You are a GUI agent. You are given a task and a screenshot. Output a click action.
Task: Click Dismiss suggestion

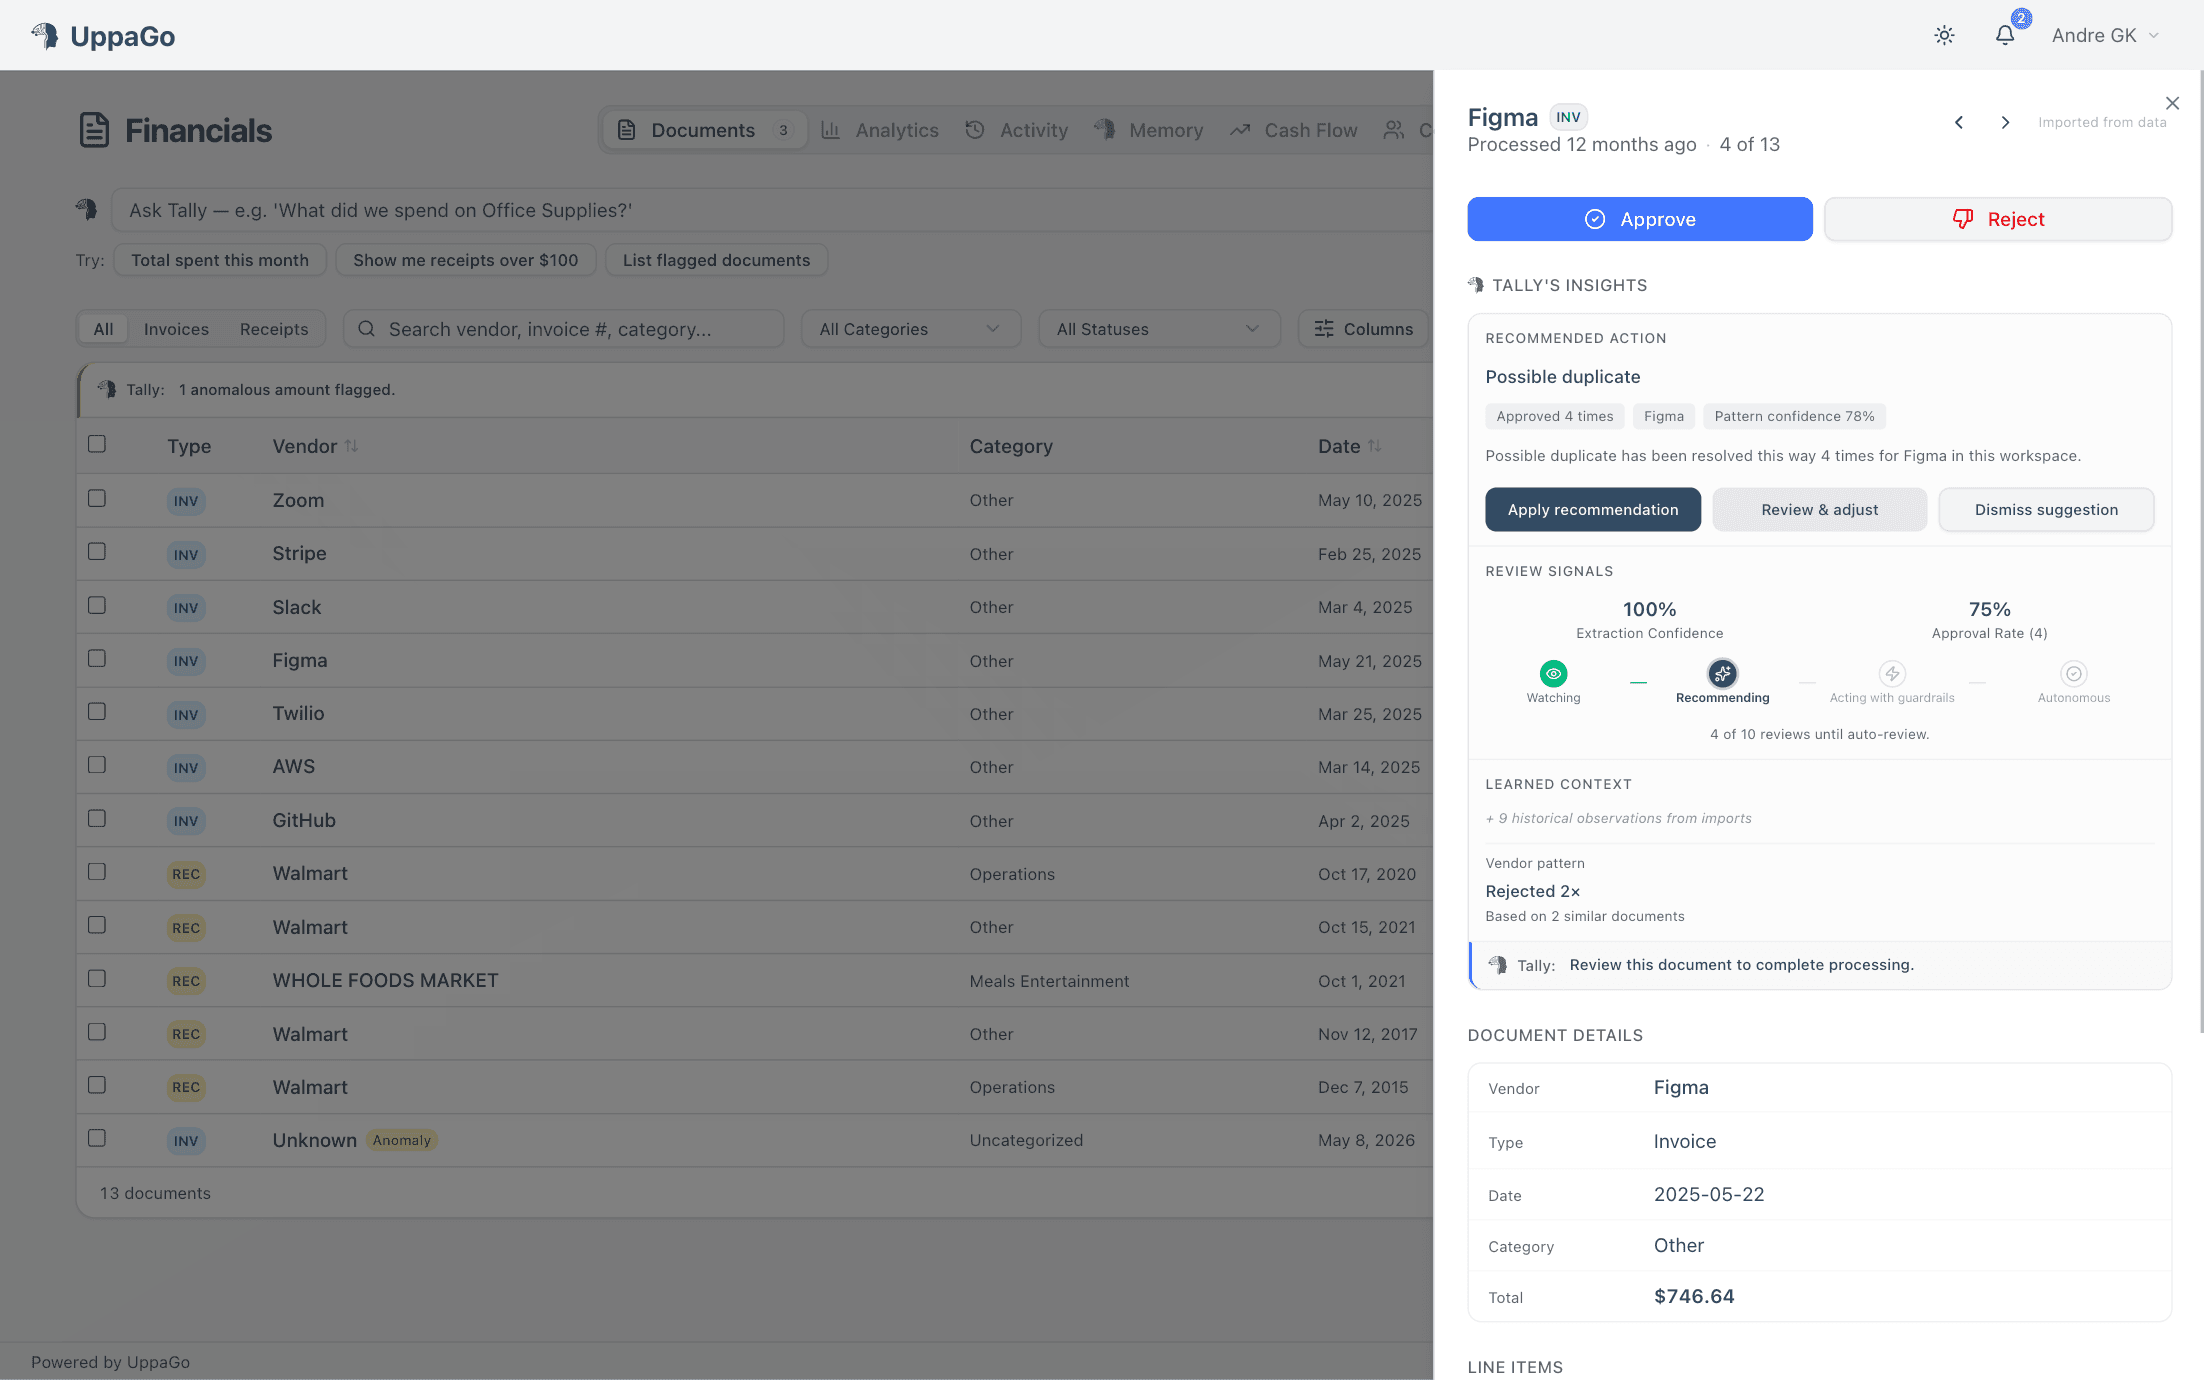[x=2046, y=510]
